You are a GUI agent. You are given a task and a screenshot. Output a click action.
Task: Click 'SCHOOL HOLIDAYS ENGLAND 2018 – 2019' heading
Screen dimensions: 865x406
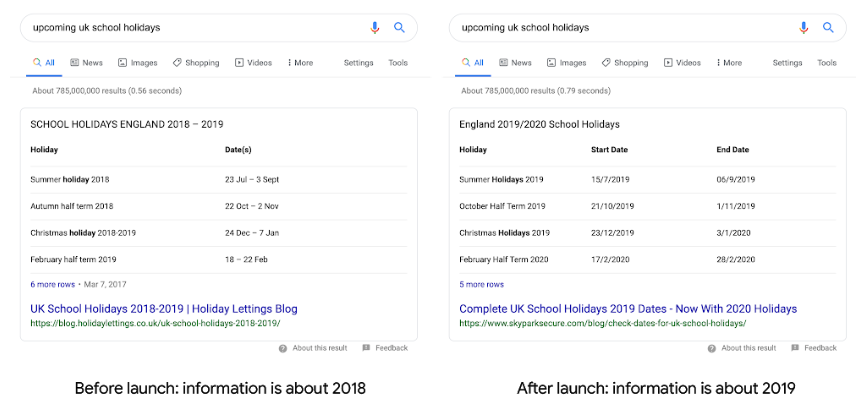(127, 125)
